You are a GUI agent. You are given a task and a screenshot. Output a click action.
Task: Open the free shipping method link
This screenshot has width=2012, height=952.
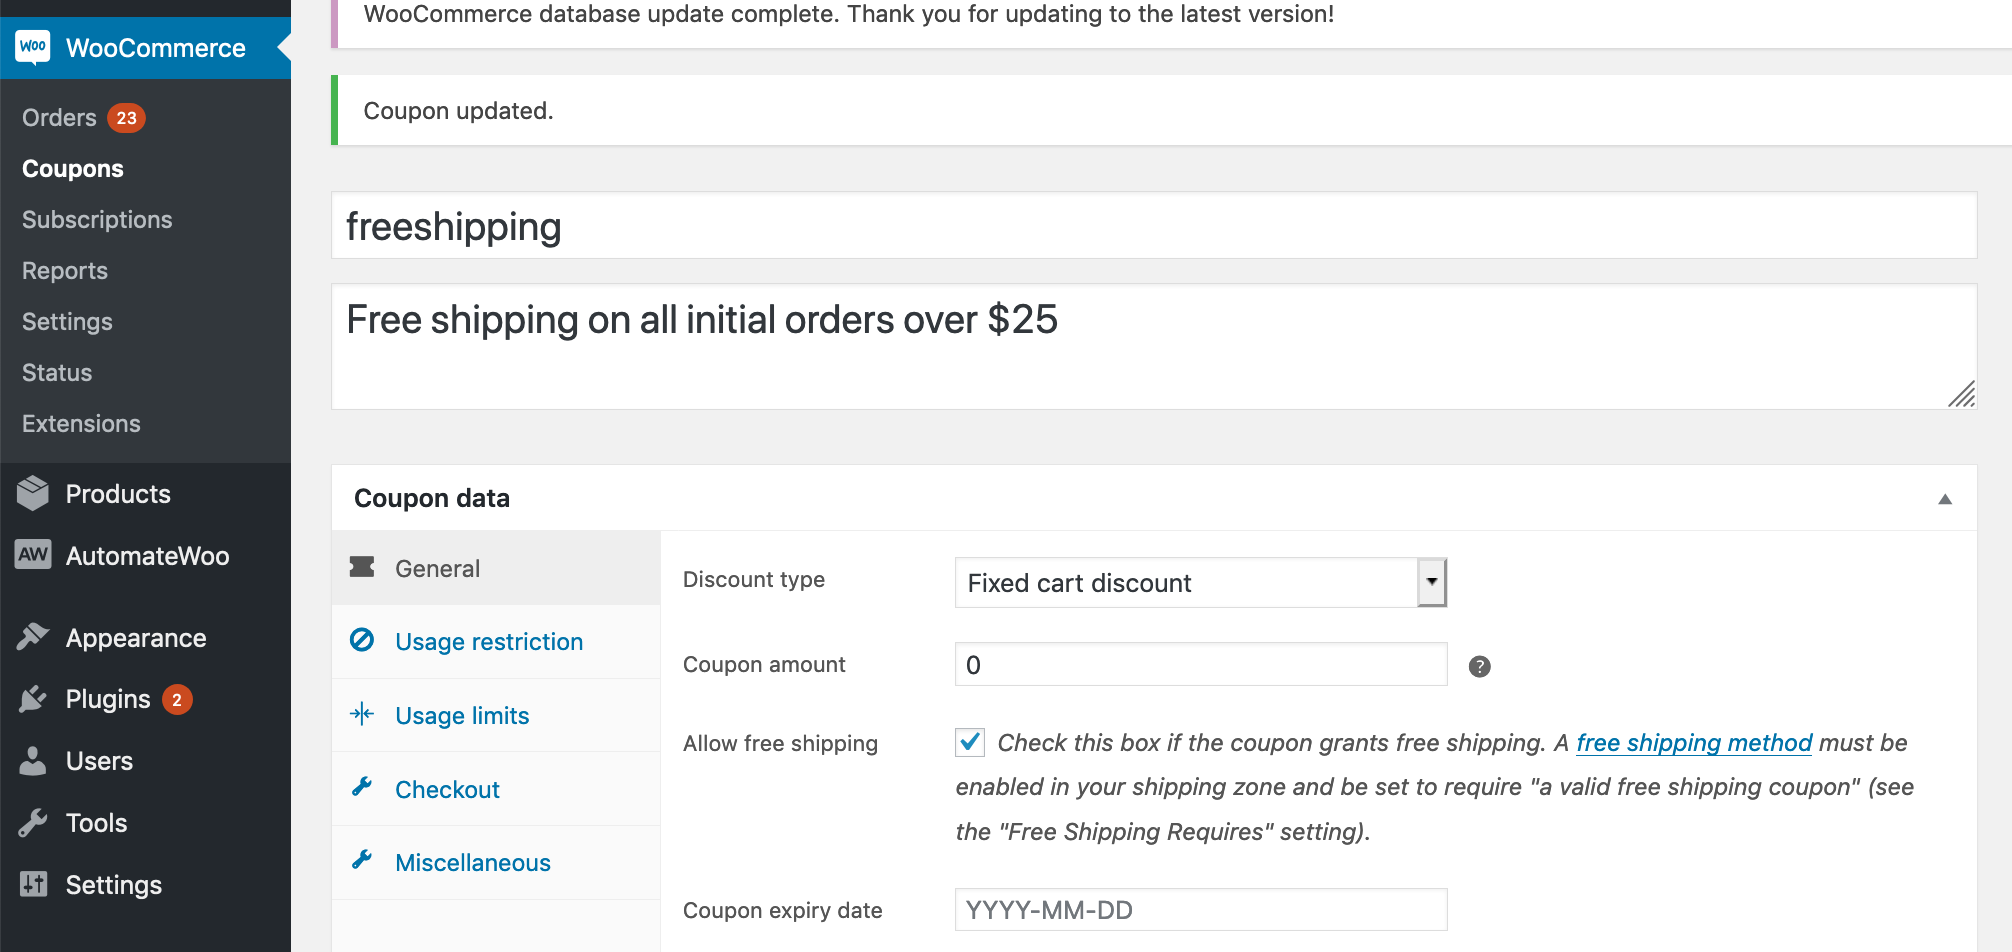(x=1693, y=743)
